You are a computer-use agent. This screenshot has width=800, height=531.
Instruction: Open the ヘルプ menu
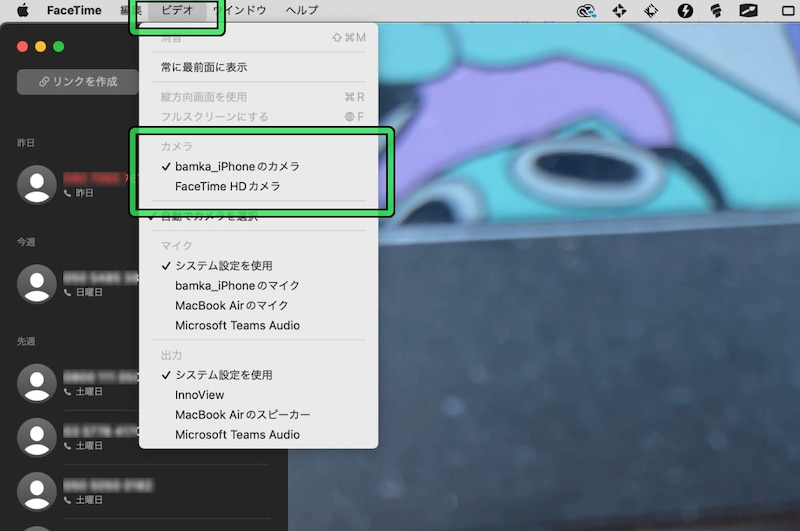click(302, 10)
